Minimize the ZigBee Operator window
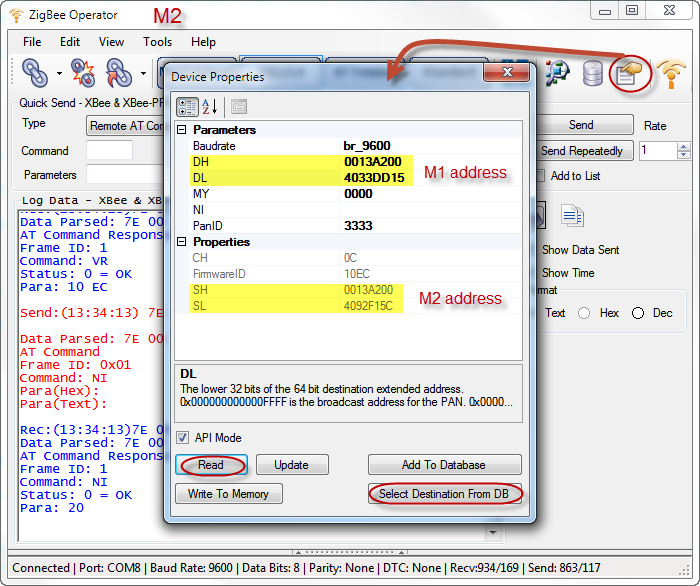Viewport: 700px width, 586px height. tap(605, 11)
